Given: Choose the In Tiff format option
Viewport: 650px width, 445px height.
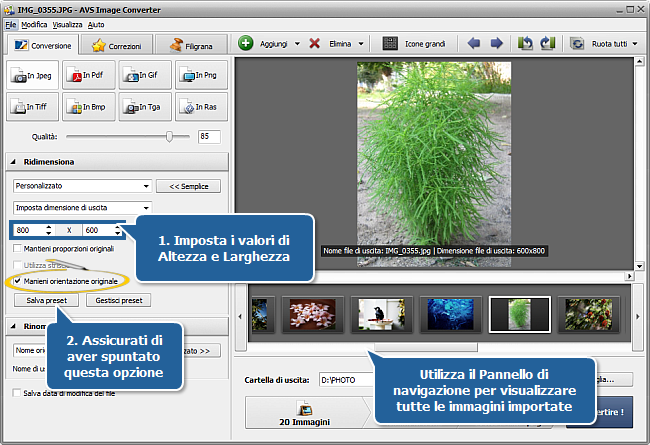Looking at the screenshot, I should (32, 105).
